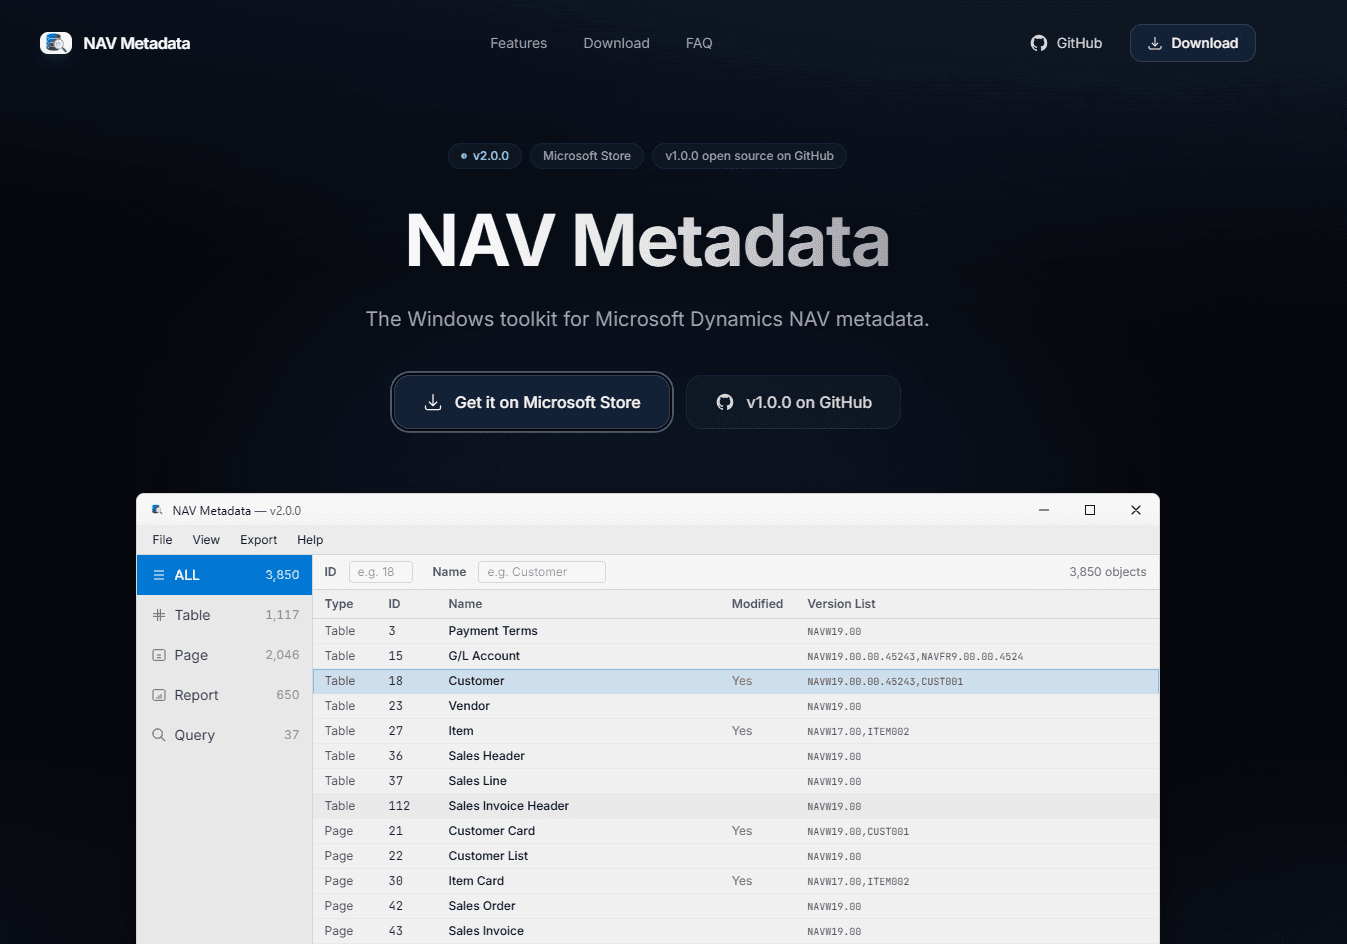Image resolution: width=1347 pixels, height=944 pixels.
Task: Select the Query filter in sidebar
Action: click(x=224, y=735)
